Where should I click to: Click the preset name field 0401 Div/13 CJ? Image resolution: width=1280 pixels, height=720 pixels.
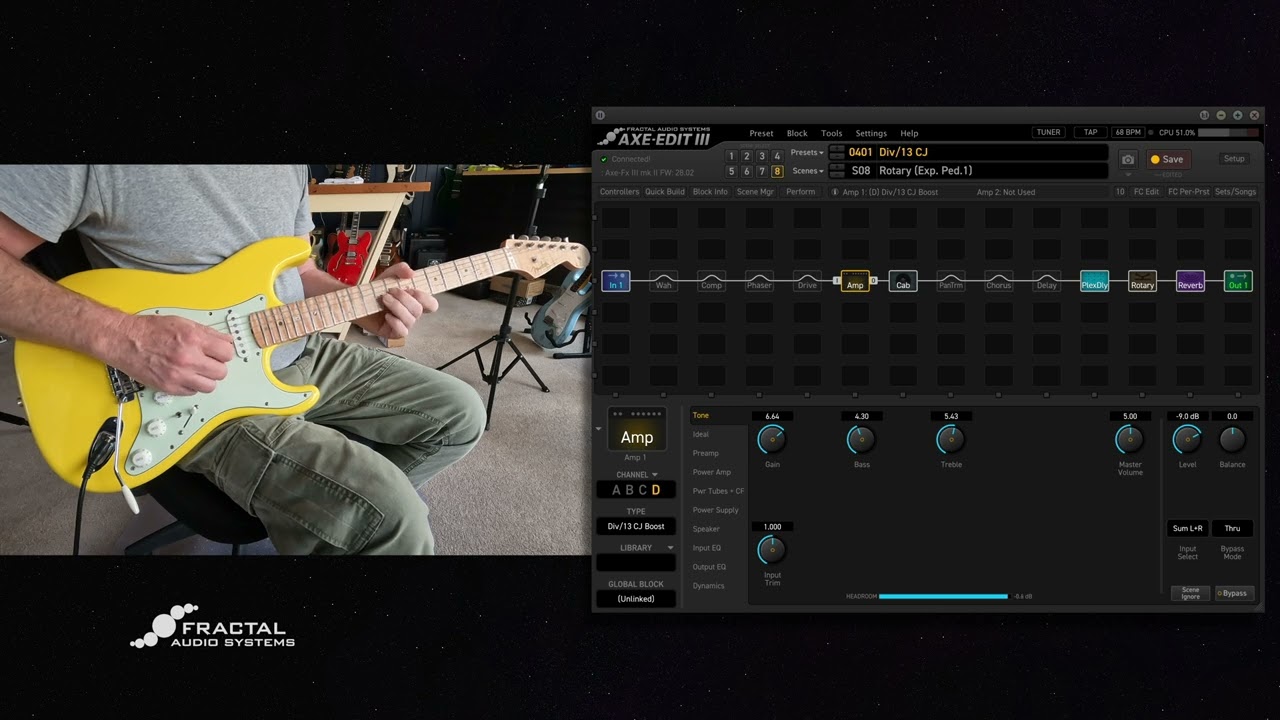pyautogui.click(x=976, y=152)
